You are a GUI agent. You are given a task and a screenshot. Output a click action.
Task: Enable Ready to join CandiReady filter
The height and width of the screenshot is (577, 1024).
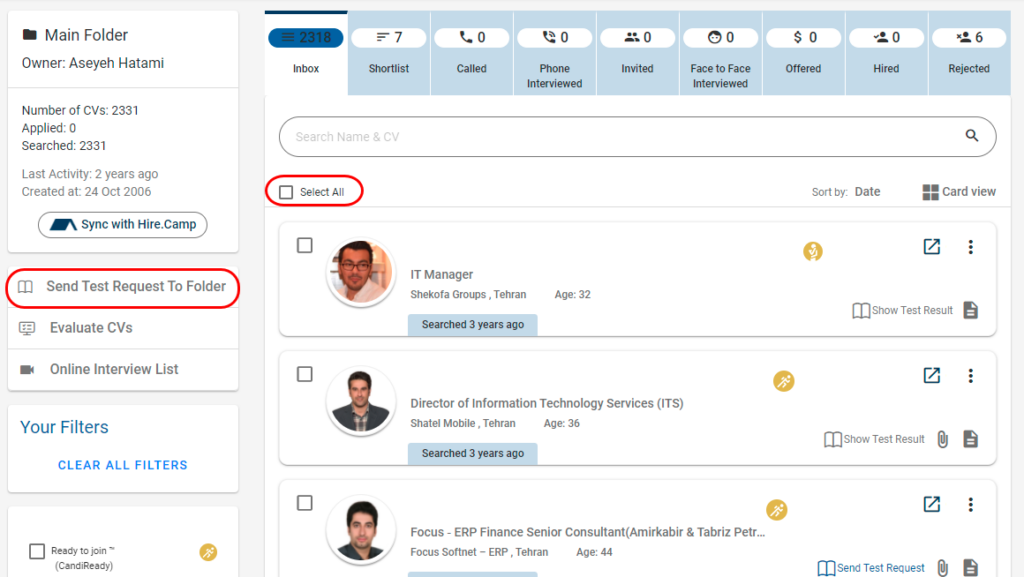click(37, 551)
